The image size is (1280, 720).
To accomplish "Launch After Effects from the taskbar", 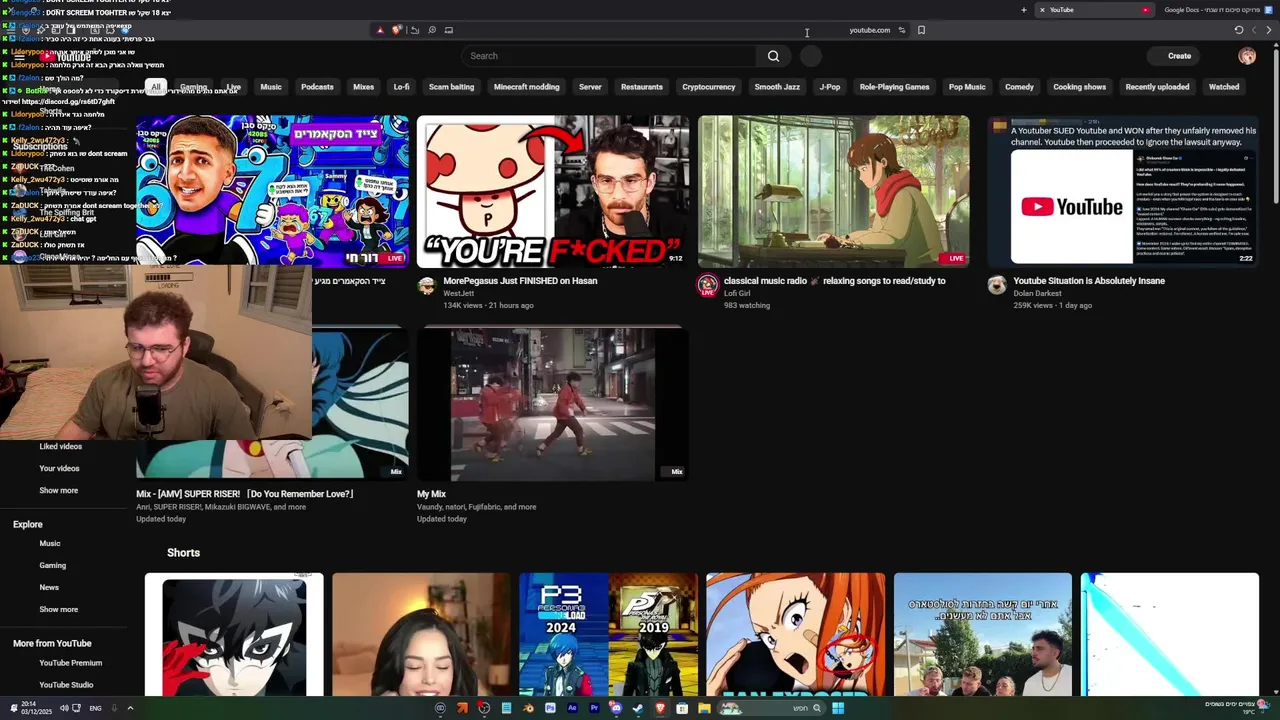I will tap(572, 708).
